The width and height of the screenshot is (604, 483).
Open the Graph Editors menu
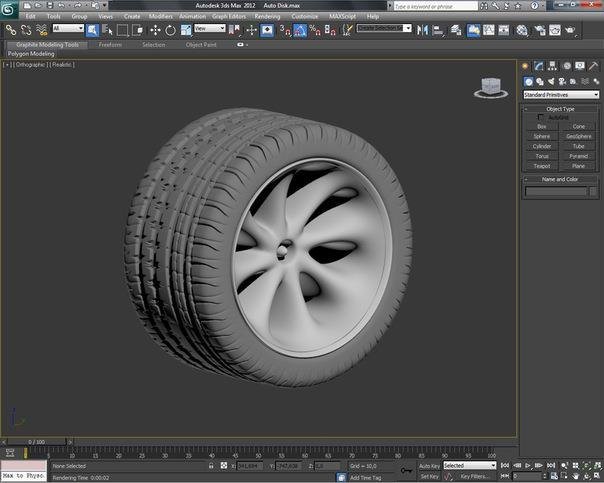tap(229, 16)
